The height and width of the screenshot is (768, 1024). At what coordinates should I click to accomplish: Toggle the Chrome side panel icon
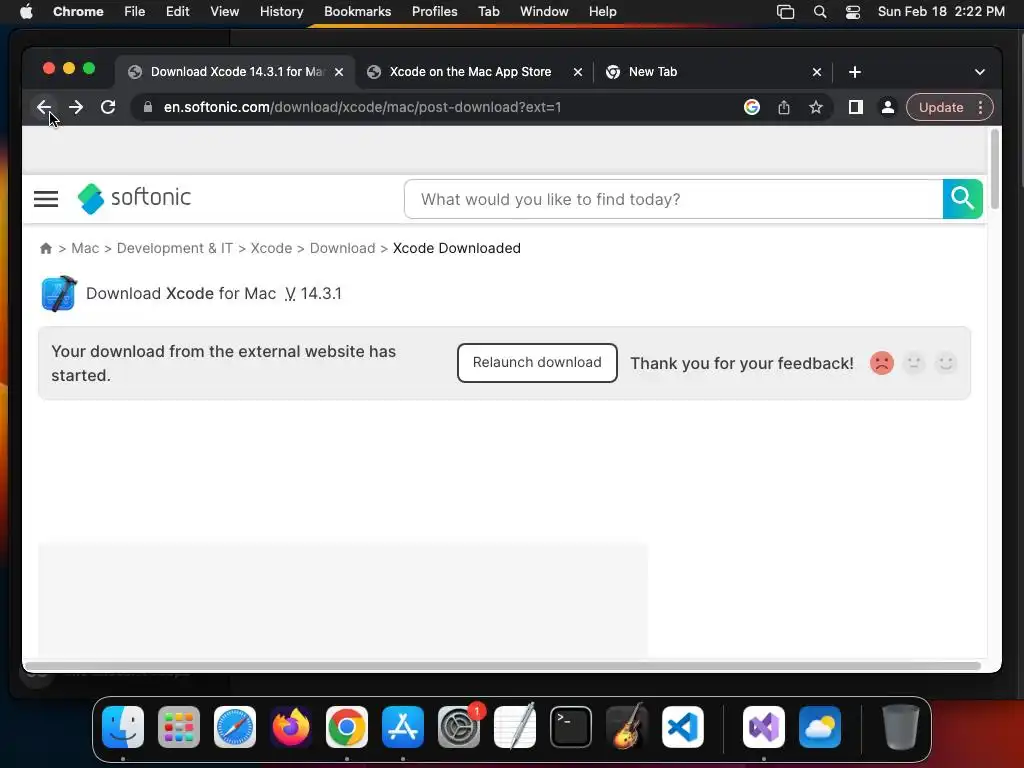click(x=856, y=107)
